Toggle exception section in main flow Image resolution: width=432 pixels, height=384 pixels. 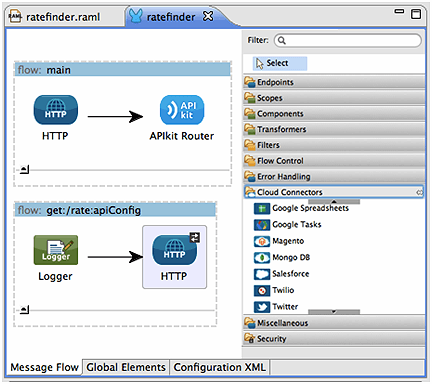[x=24, y=169]
